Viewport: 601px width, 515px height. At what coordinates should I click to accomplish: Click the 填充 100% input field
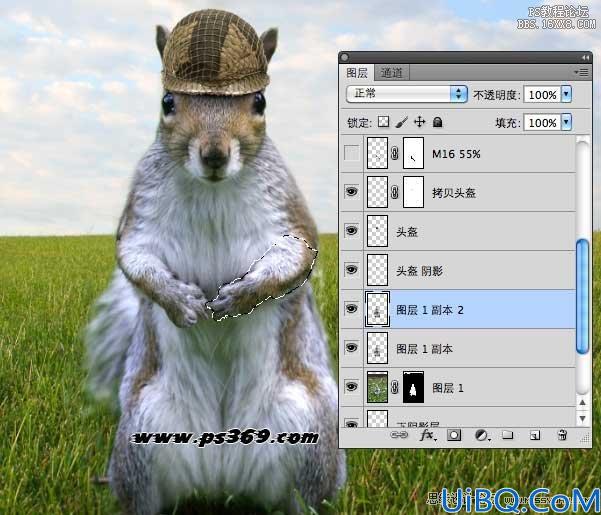point(542,123)
